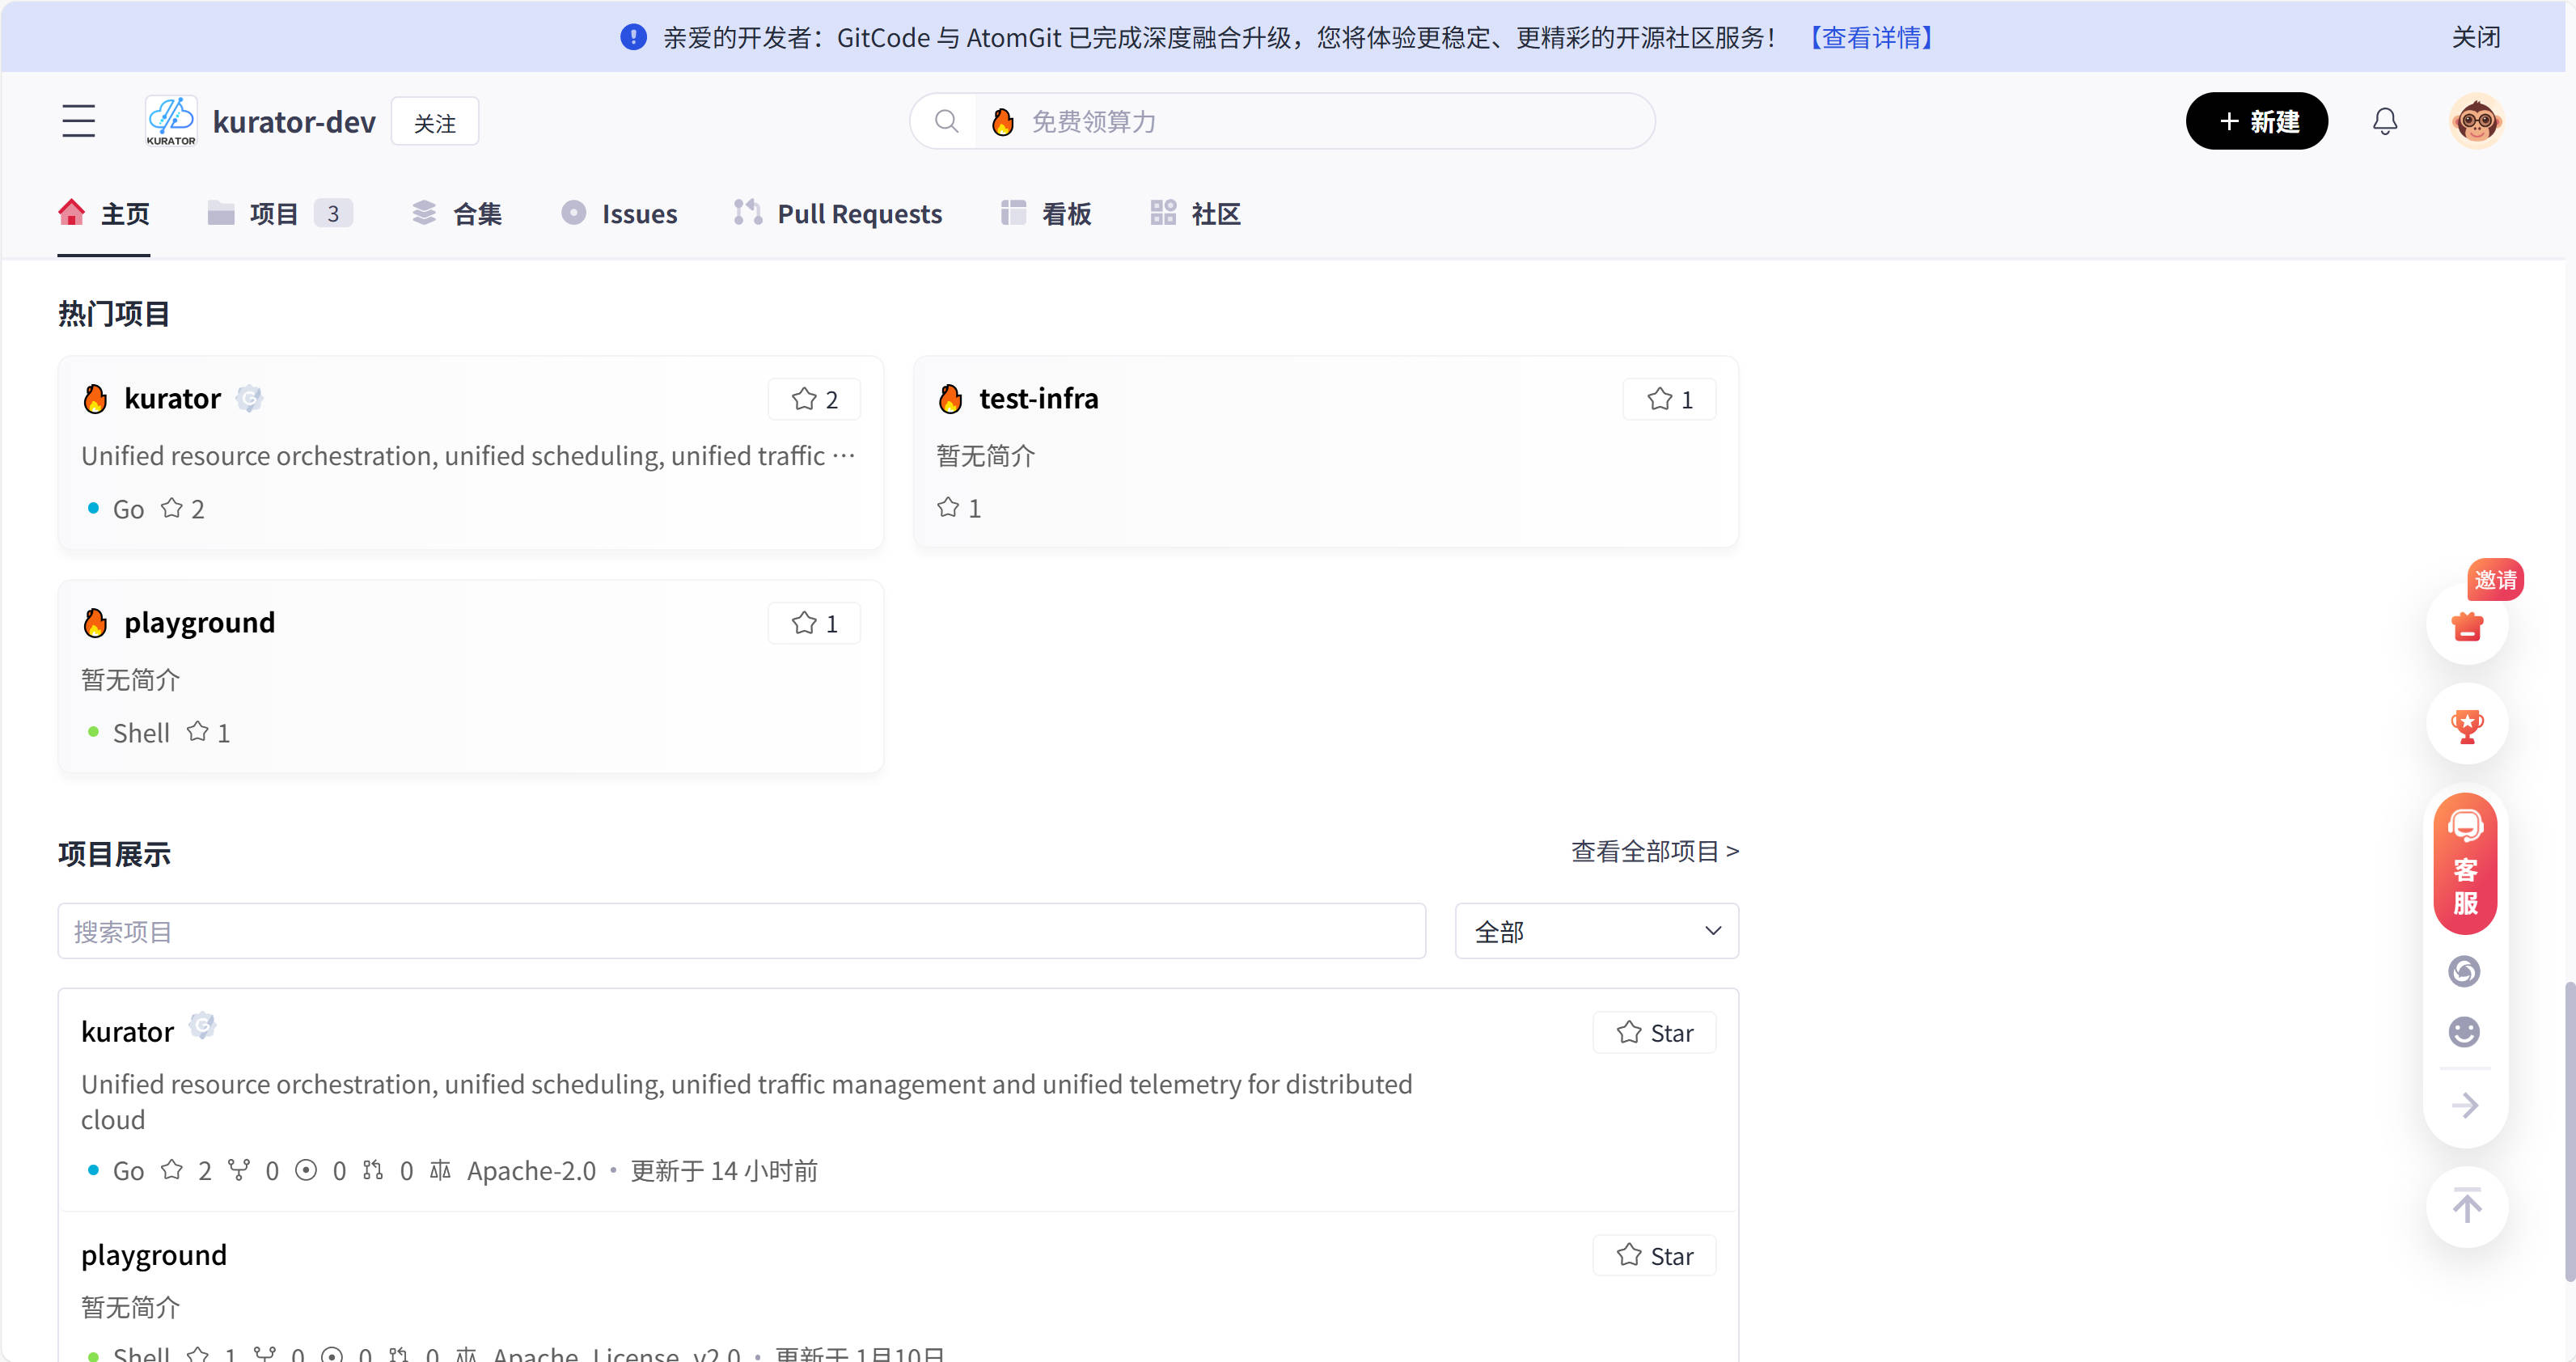2576x1362 pixels.
Task: Expand the smiley feedback icon in sidebar
Action: [2464, 1032]
